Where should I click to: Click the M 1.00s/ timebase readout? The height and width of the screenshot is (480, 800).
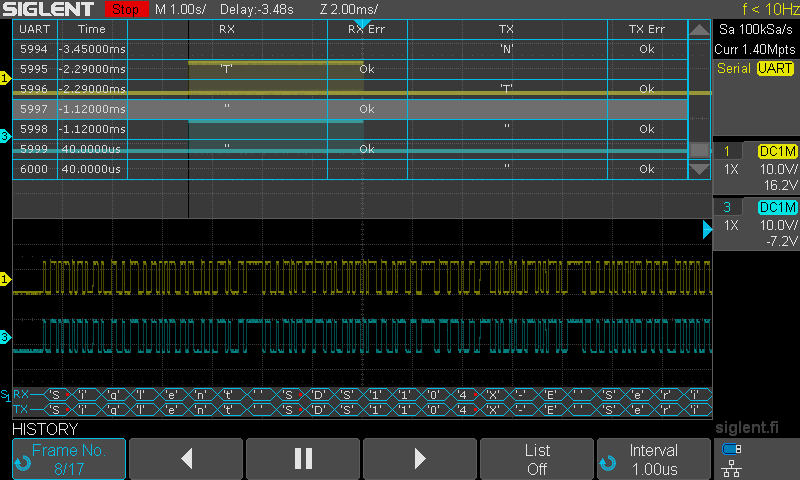click(x=181, y=9)
